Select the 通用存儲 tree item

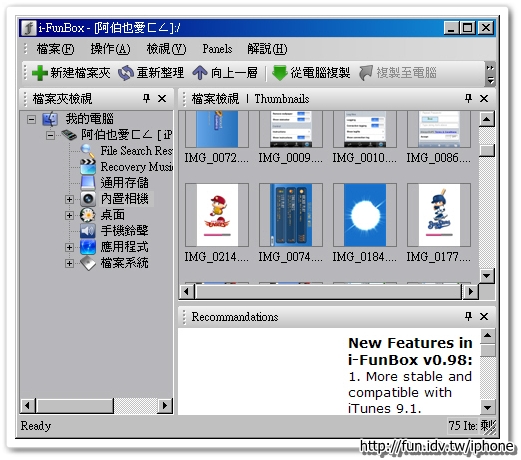(124, 183)
